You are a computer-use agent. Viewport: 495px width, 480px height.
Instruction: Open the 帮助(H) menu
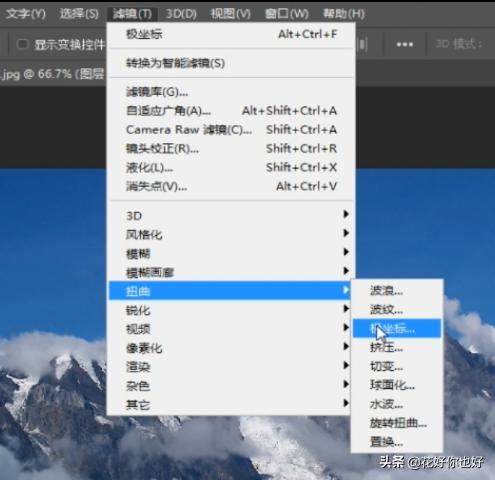click(x=344, y=14)
